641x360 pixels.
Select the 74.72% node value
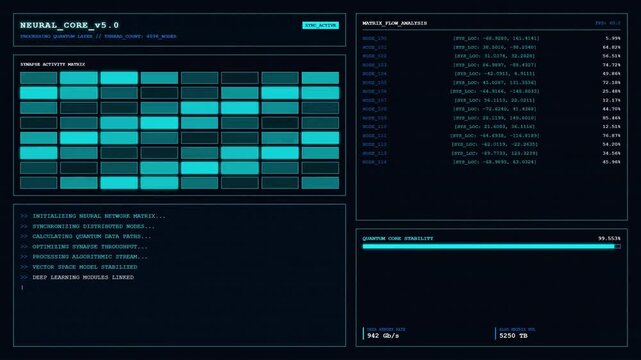(x=612, y=65)
